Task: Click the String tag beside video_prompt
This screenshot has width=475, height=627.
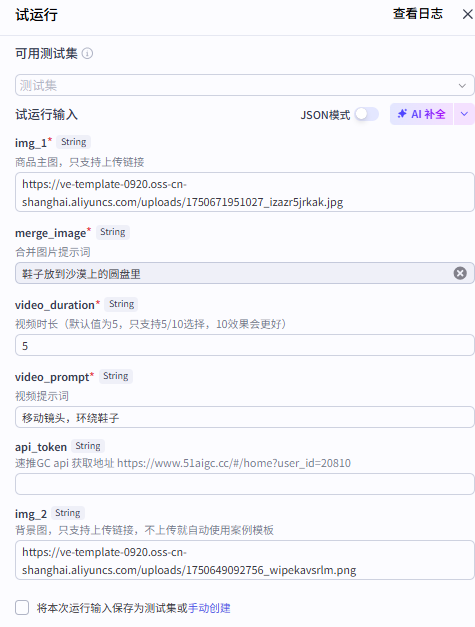Action: (x=116, y=376)
